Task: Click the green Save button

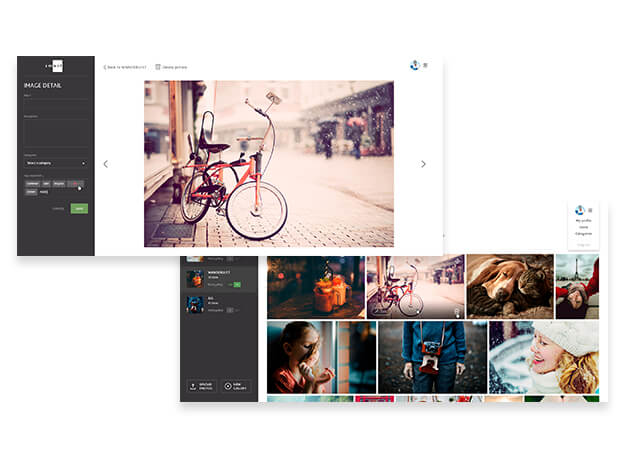Action: click(x=79, y=208)
